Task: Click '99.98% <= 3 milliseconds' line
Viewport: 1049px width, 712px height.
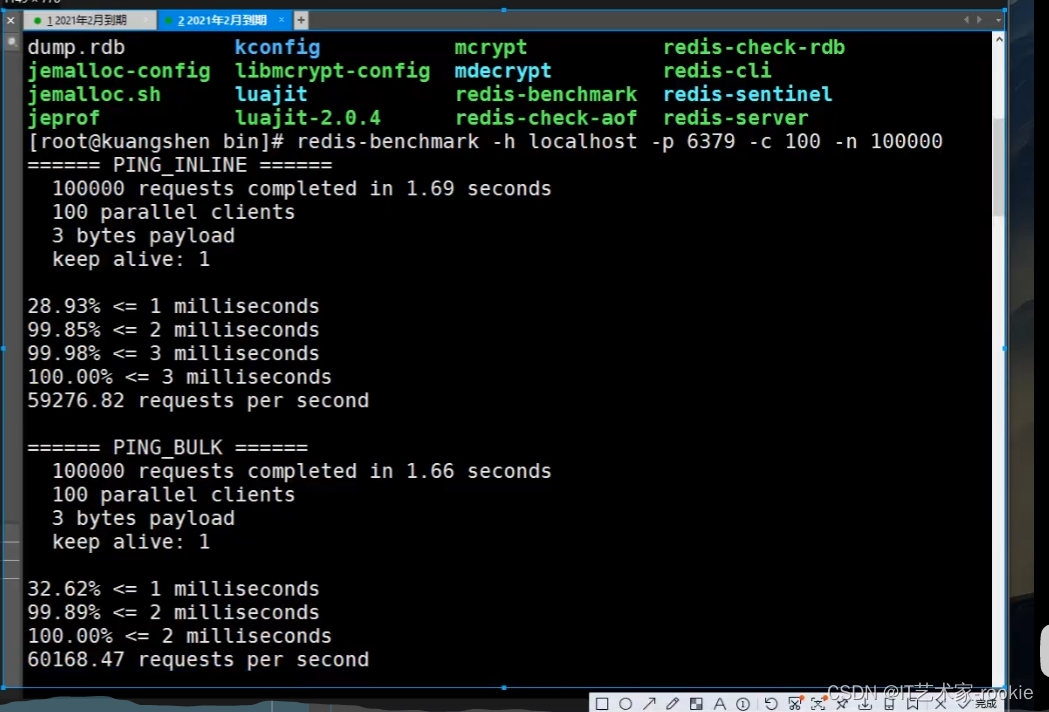Action: pos(173,353)
